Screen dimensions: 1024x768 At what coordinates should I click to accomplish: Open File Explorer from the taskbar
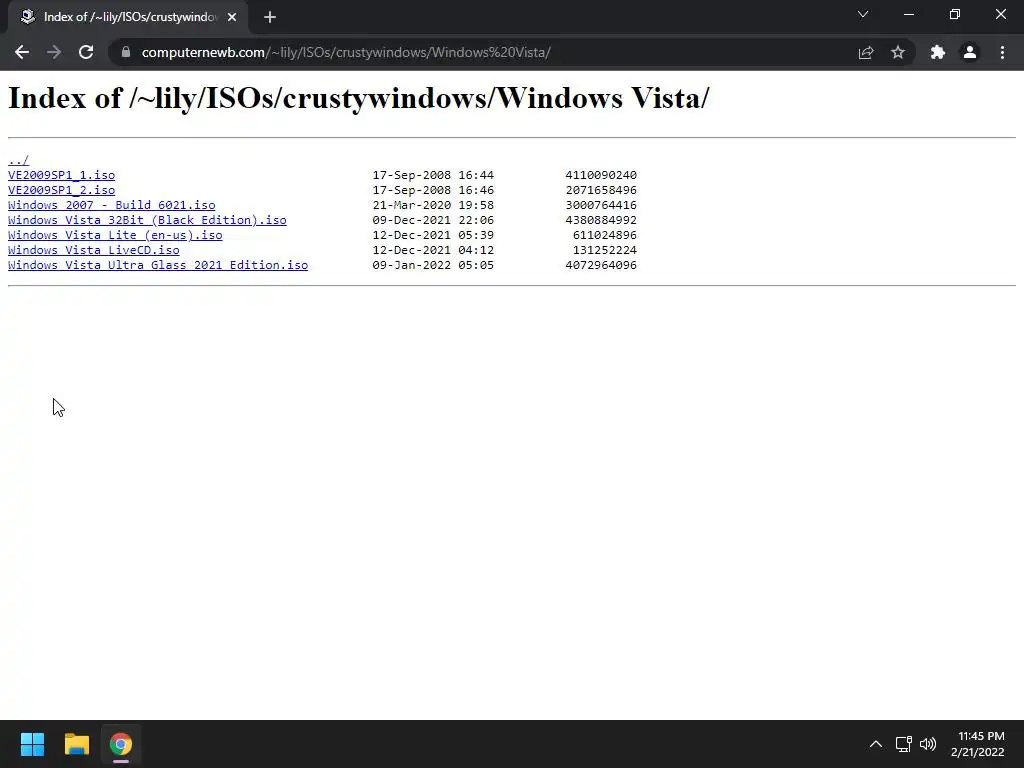[x=76, y=744]
